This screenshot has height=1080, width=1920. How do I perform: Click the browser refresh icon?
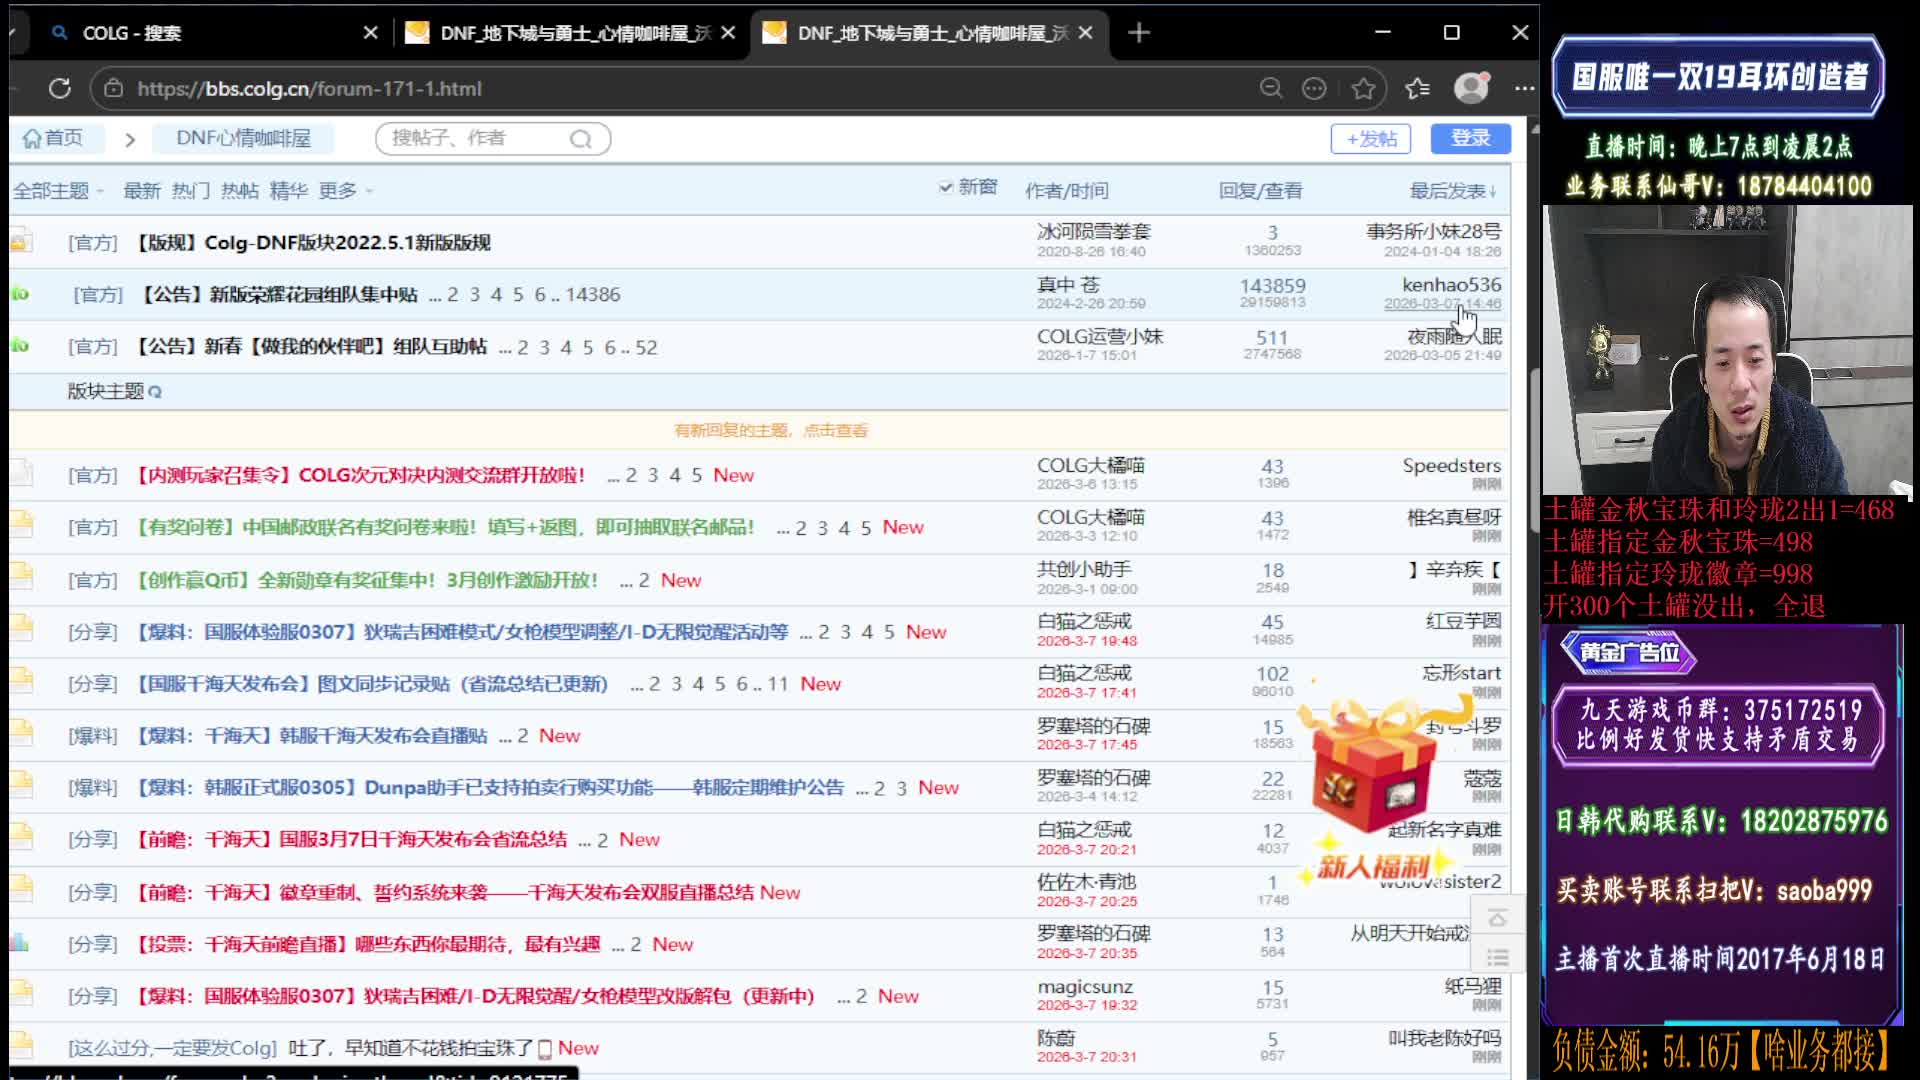pos(60,88)
